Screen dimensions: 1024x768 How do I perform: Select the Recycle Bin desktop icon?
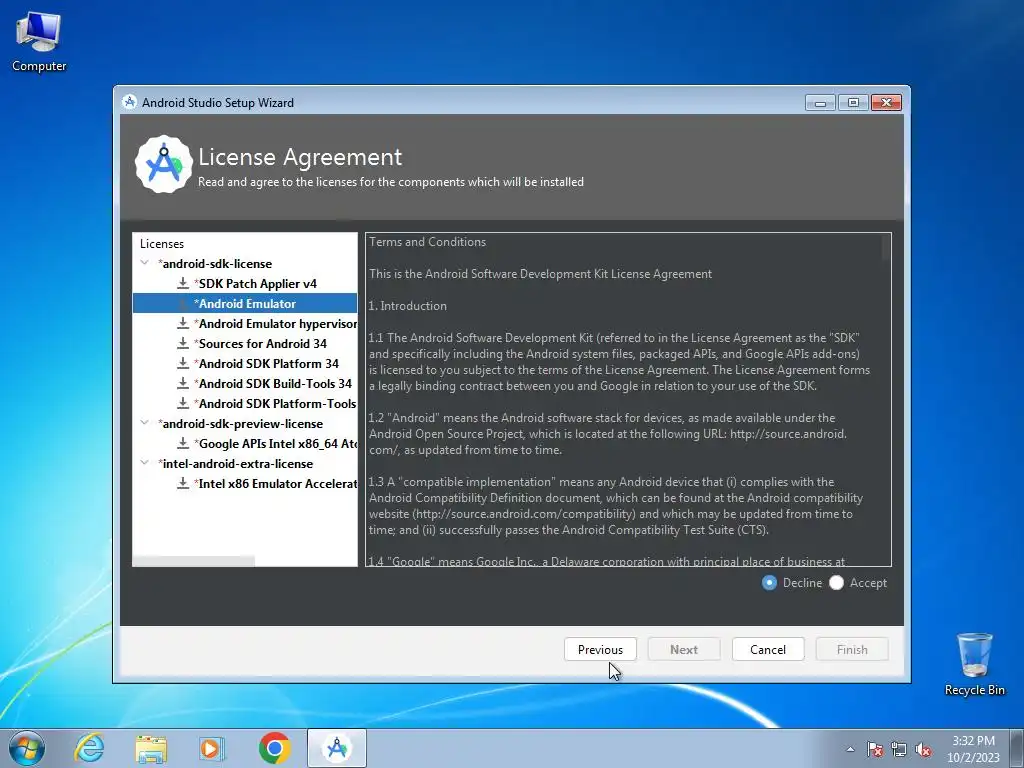(974, 664)
